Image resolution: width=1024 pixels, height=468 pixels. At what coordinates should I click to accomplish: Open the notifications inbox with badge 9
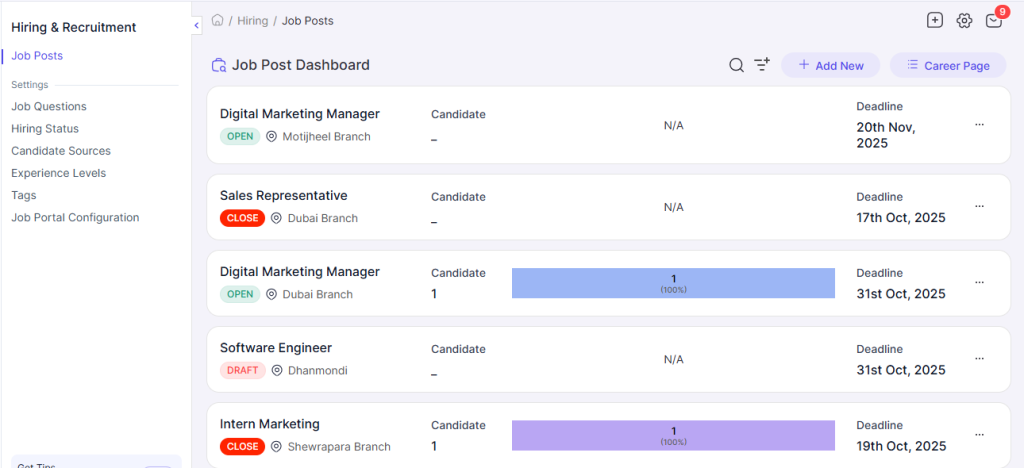tap(993, 21)
